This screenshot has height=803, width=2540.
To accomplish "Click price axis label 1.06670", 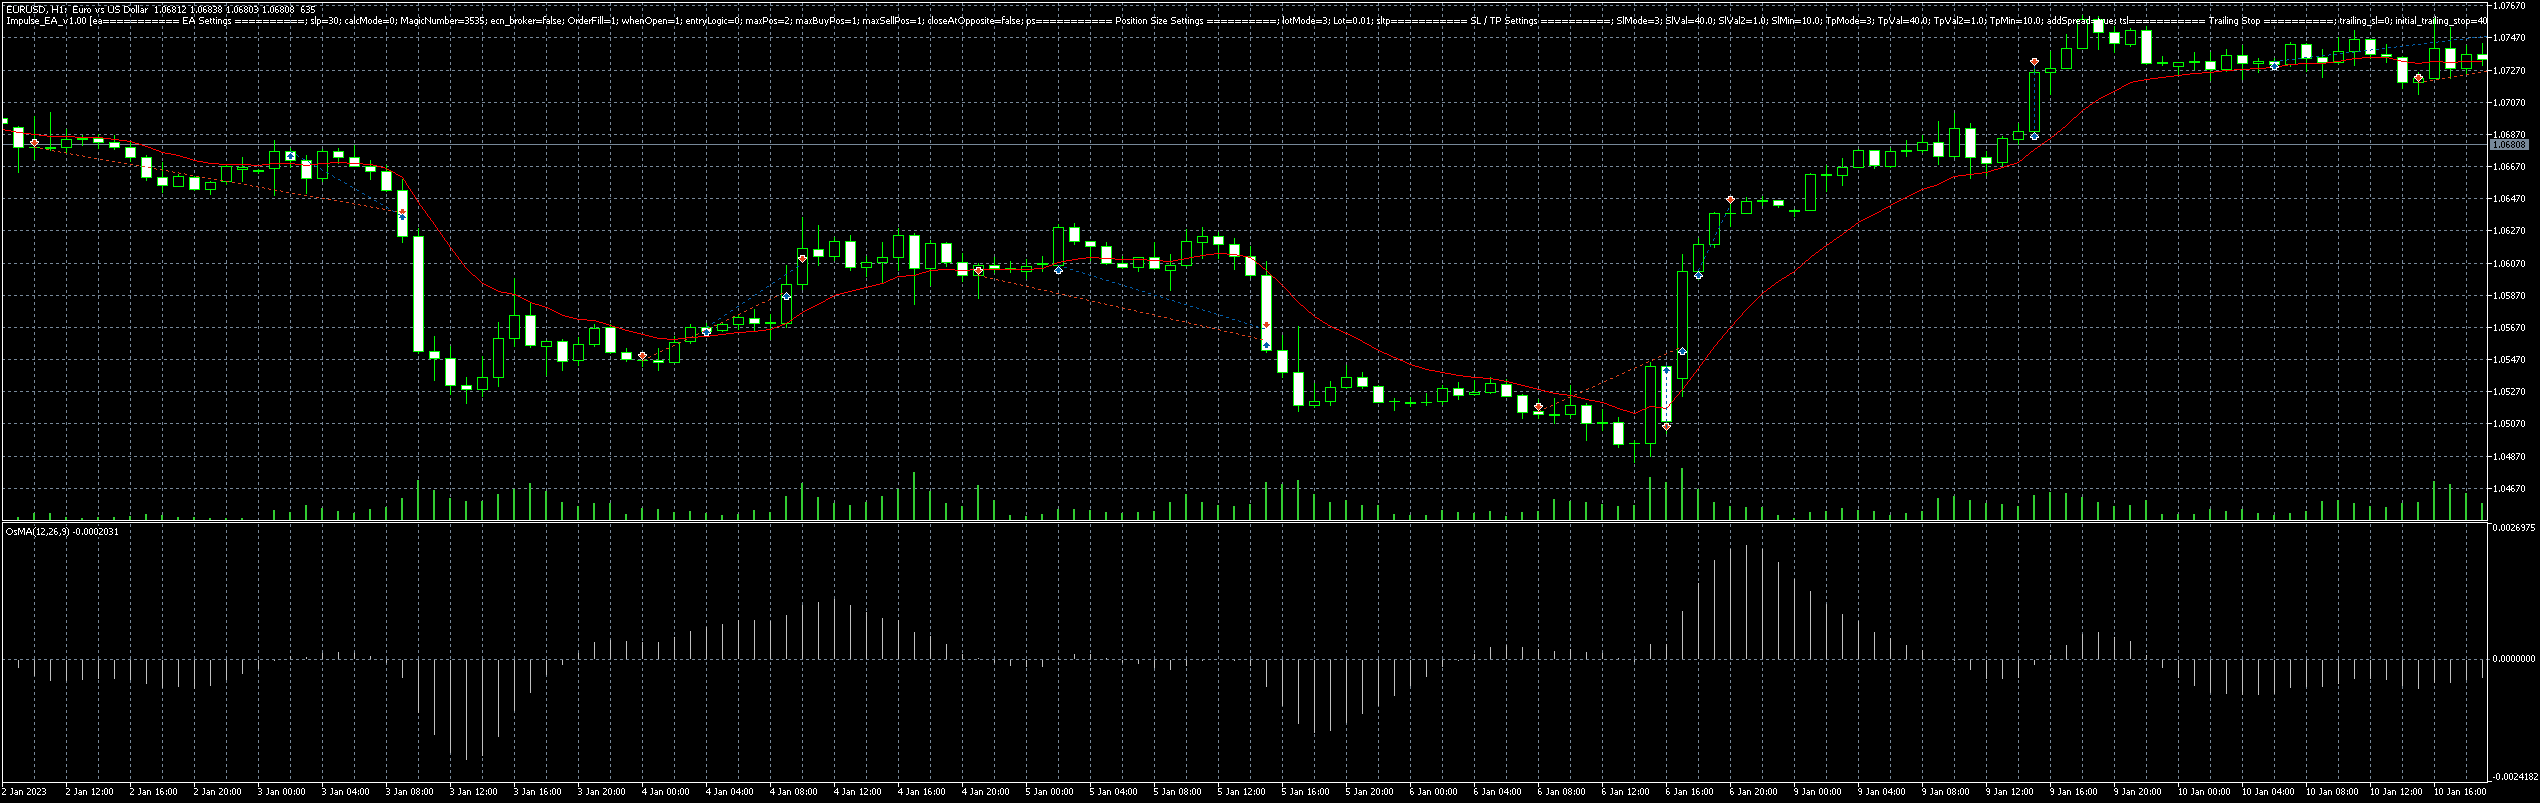I will (x=2509, y=167).
